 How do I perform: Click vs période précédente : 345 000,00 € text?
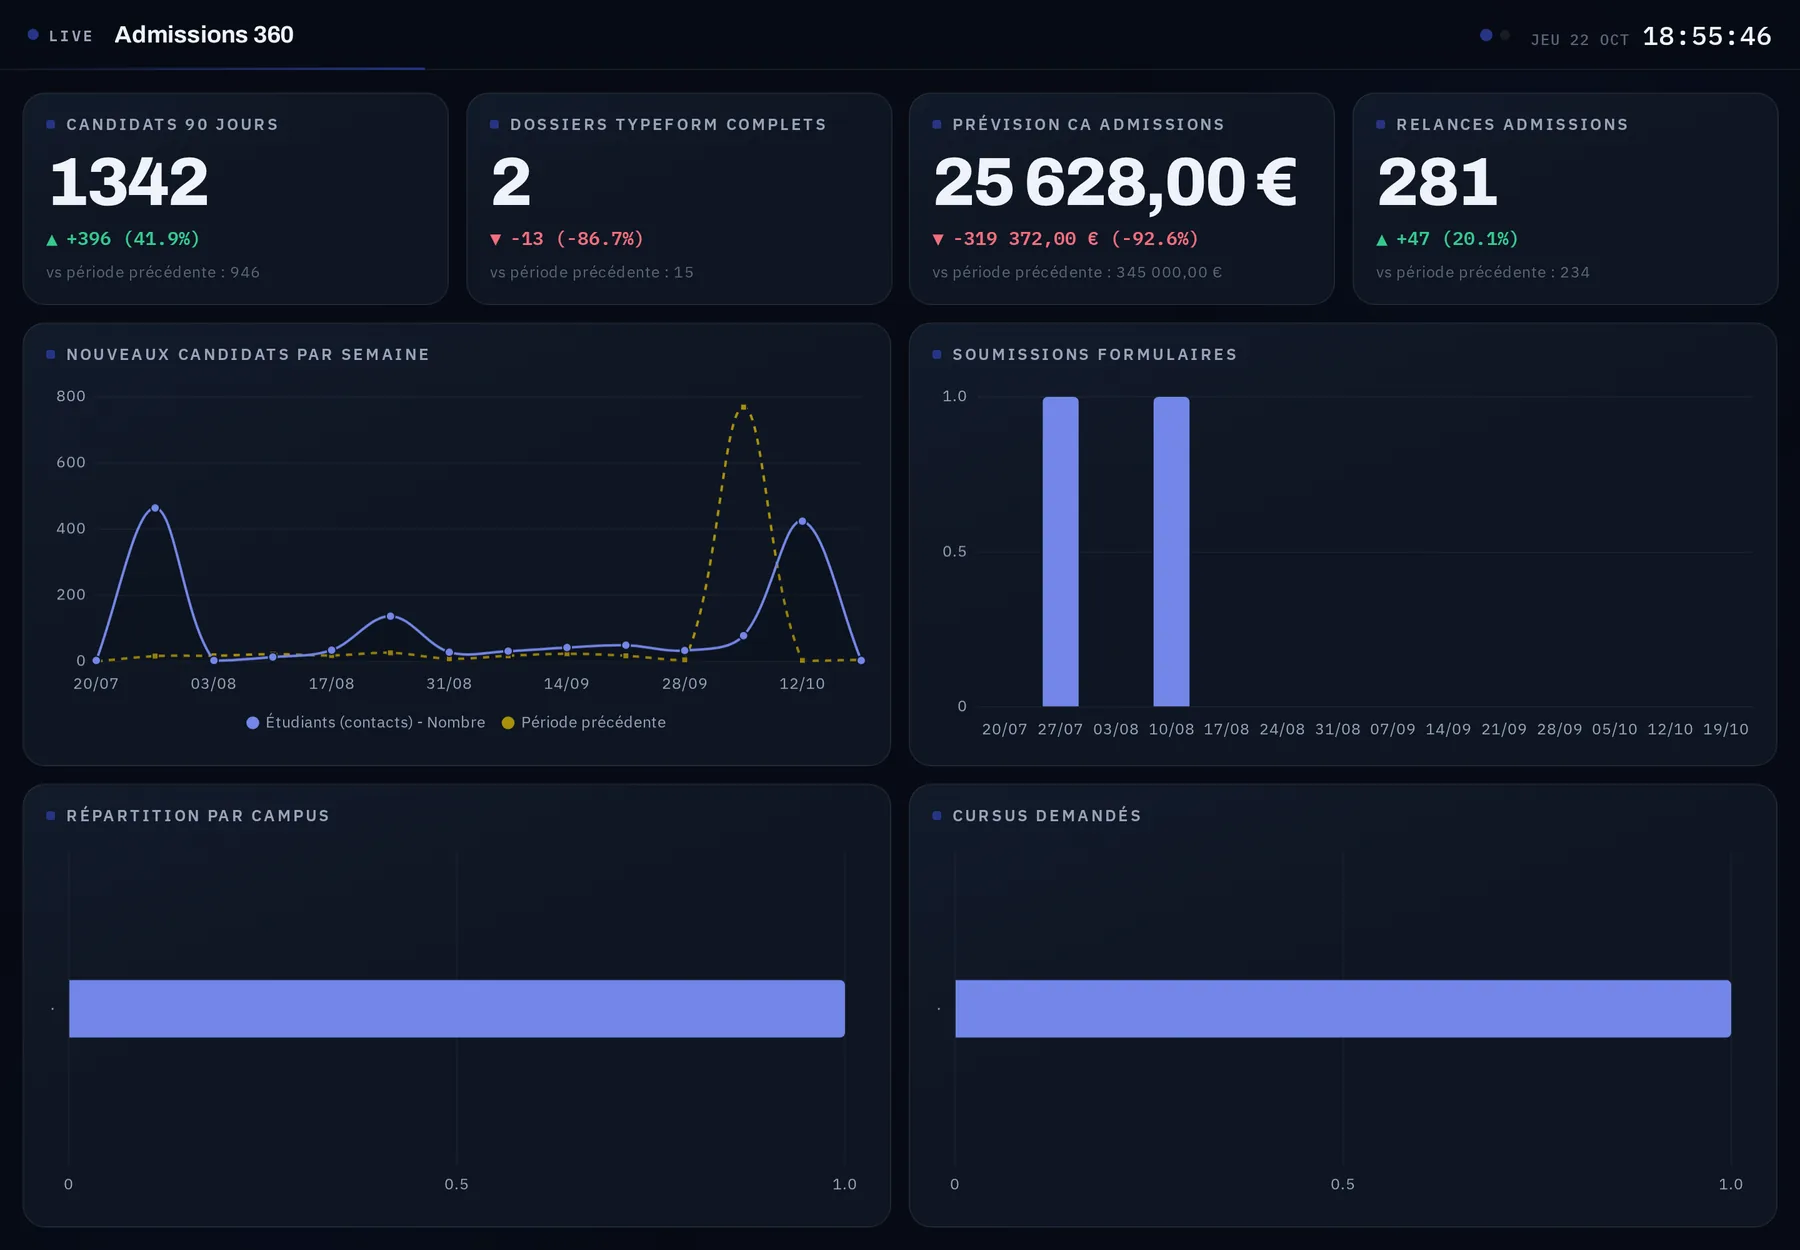1077,272
